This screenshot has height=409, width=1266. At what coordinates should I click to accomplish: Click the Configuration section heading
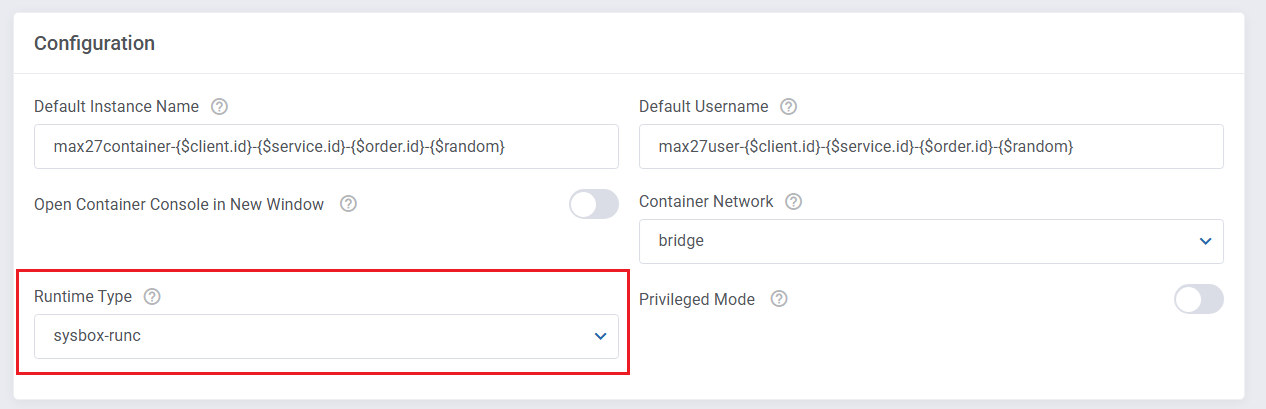94,43
